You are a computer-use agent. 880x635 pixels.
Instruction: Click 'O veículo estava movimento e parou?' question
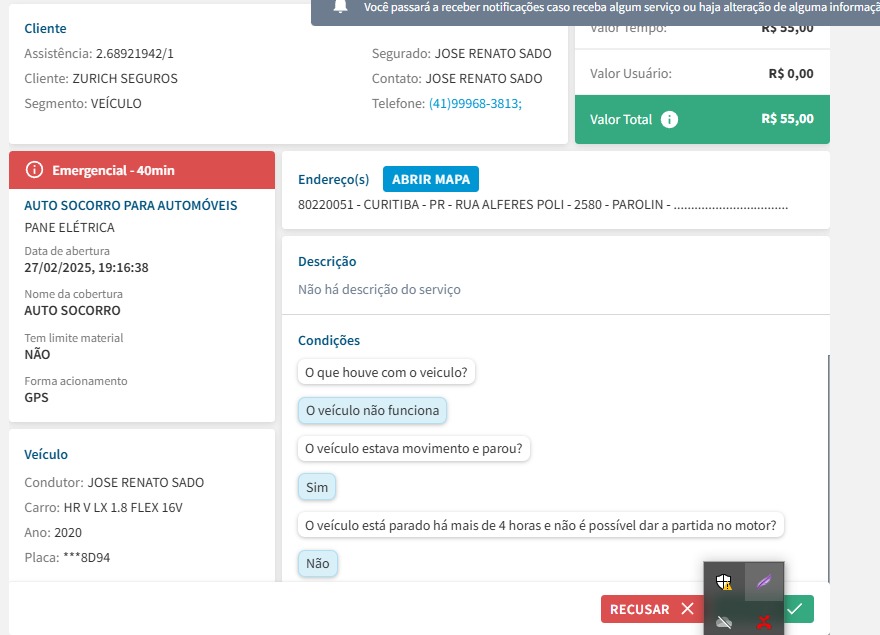pyautogui.click(x=414, y=449)
